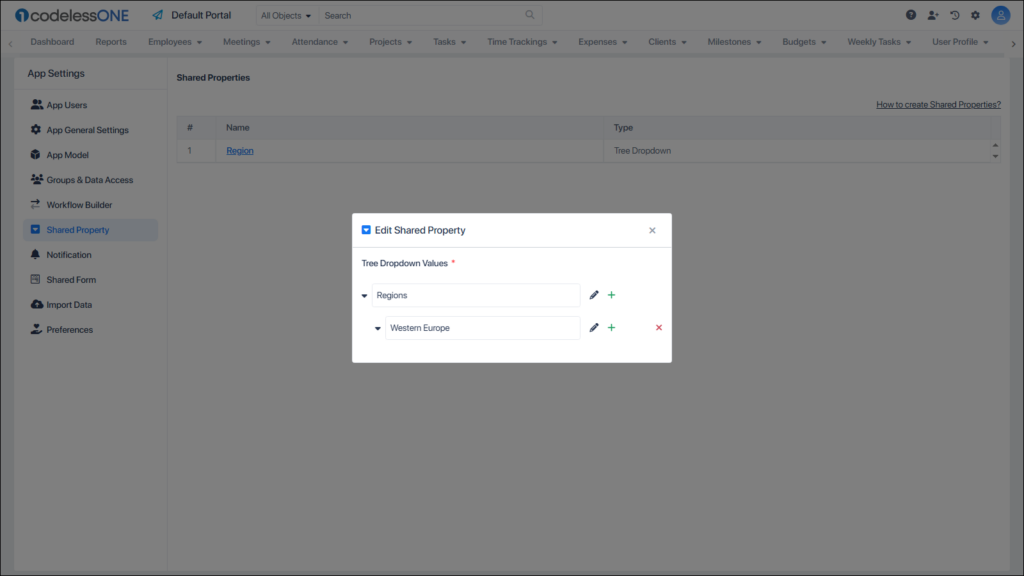Select Shared Property in sidebar
The image size is (1024, 576).
91,230
